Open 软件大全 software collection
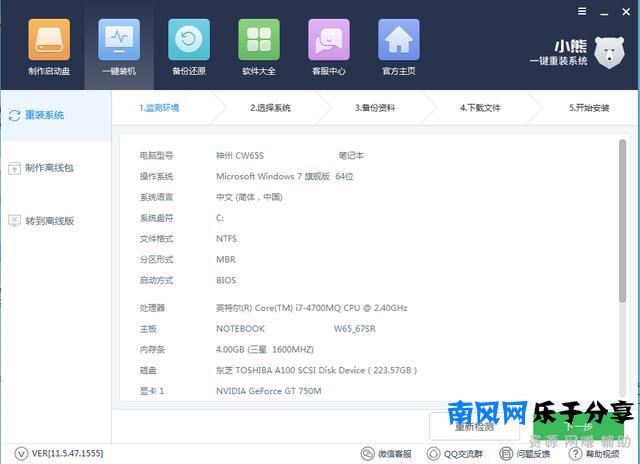Screen dimensions: 640x464 (259, 47)
